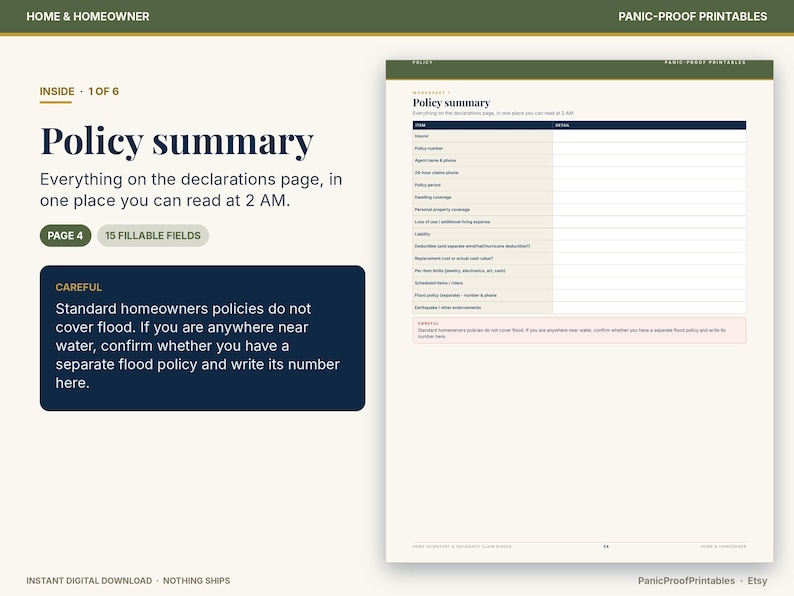Click the PAGE 4 green badge
This screenshot has height=596, width=794.
[65, 235]
